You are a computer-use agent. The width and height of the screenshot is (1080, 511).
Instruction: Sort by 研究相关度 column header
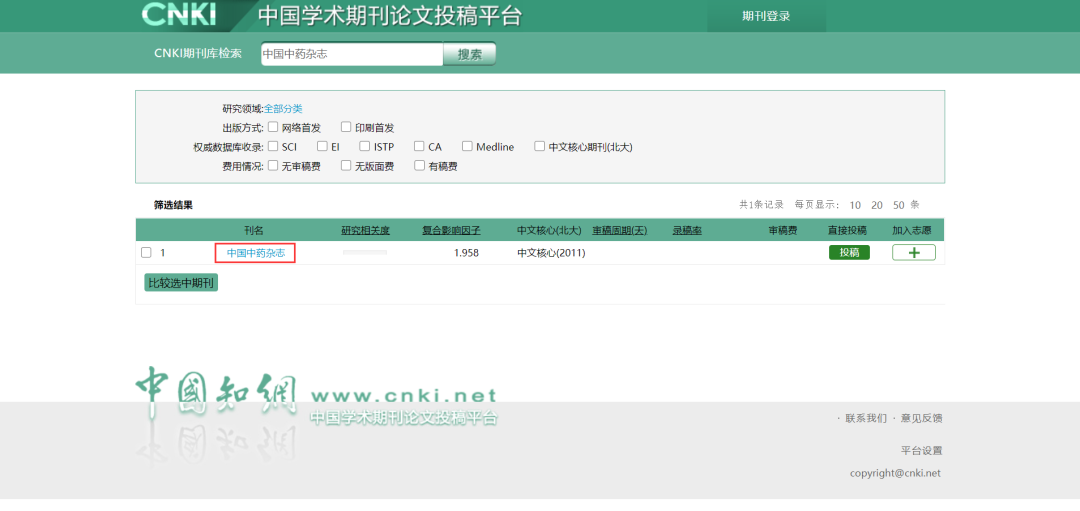366,231
